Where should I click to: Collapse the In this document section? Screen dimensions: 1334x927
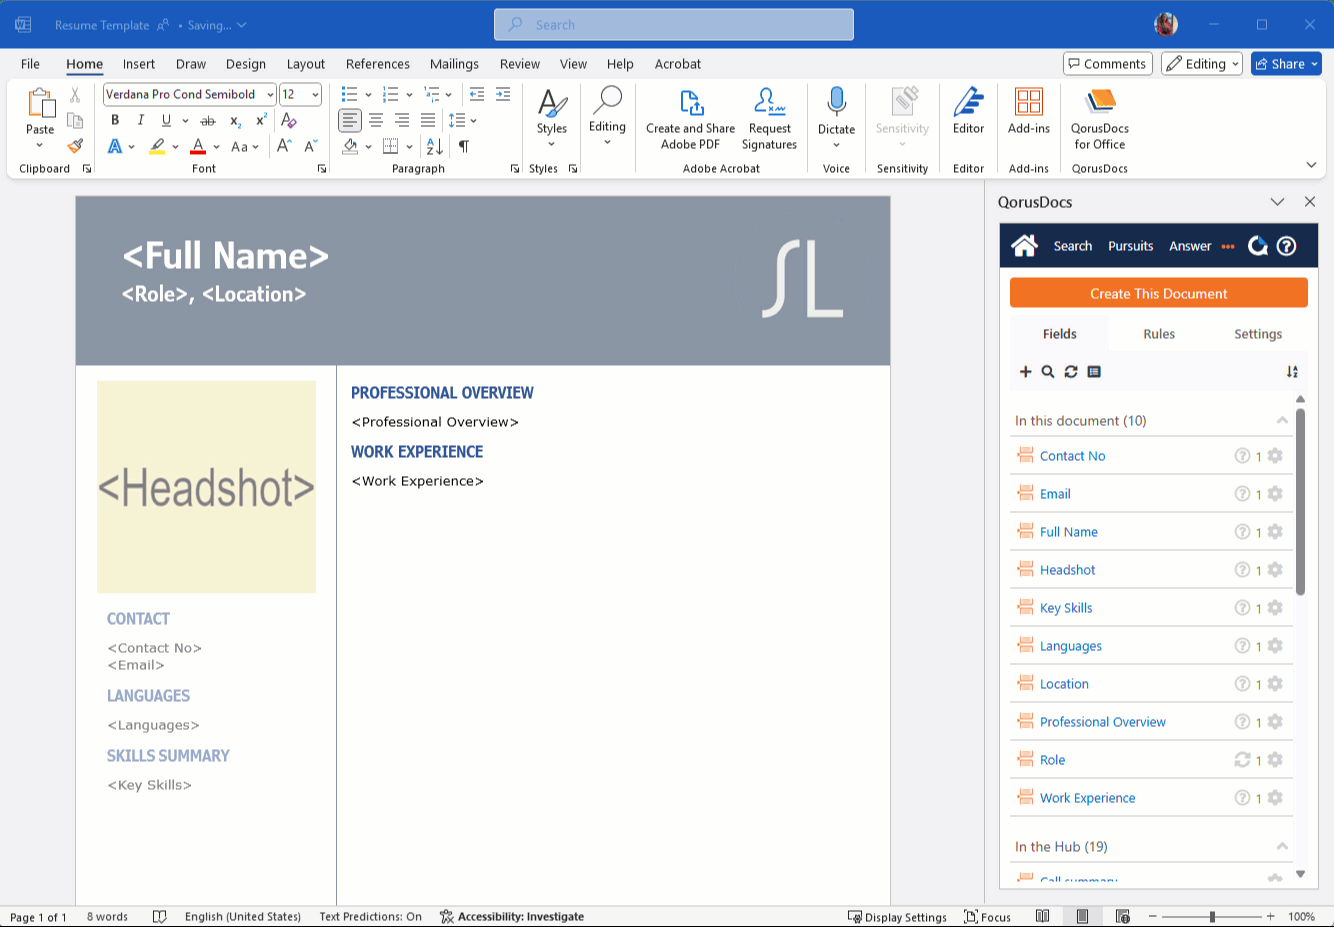pos(1282,421)
